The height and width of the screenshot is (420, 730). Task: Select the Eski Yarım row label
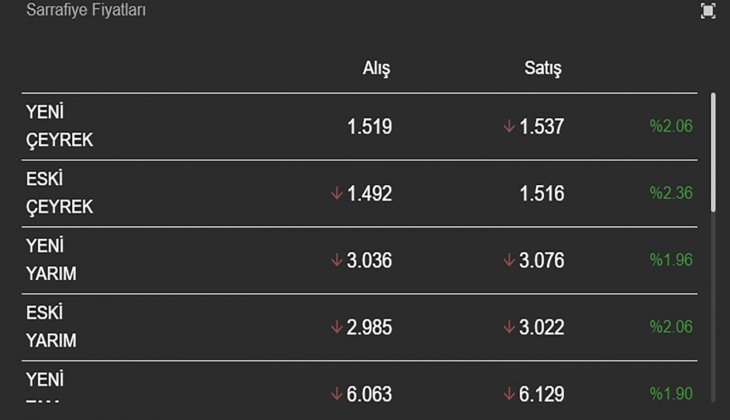click(x=51, y=327)
